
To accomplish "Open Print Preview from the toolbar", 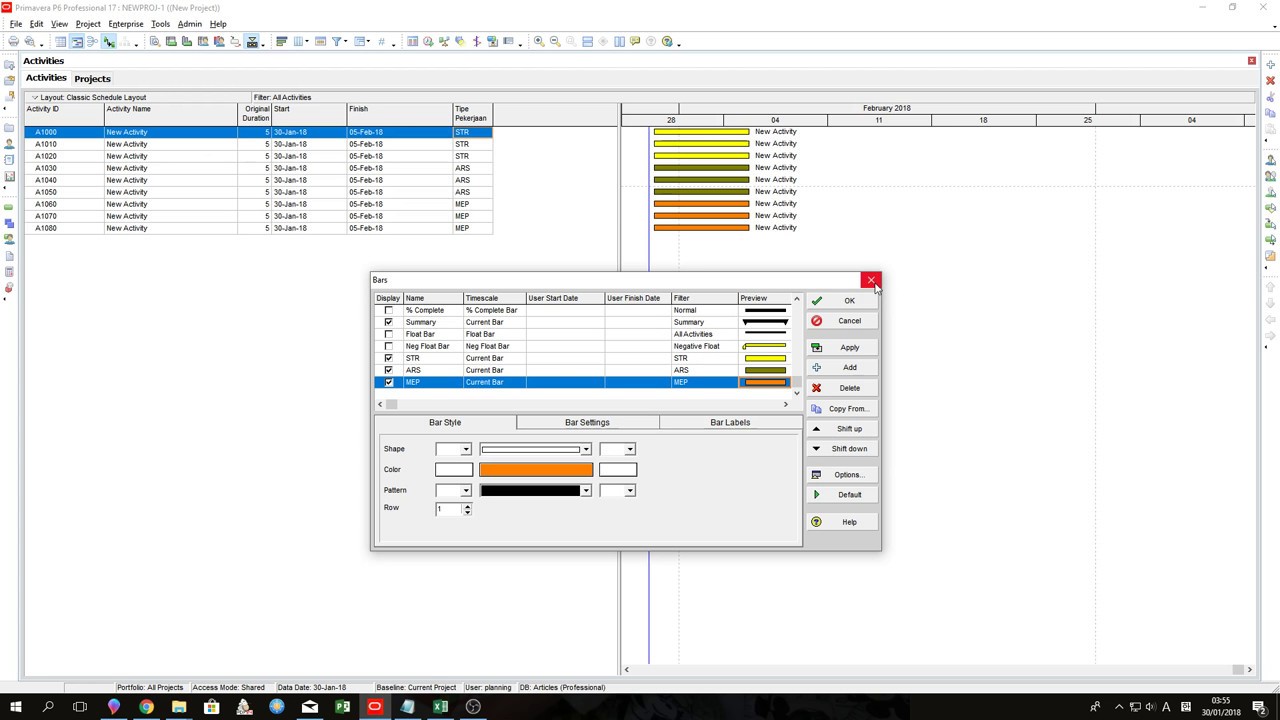I will click(x=30, y=42).
